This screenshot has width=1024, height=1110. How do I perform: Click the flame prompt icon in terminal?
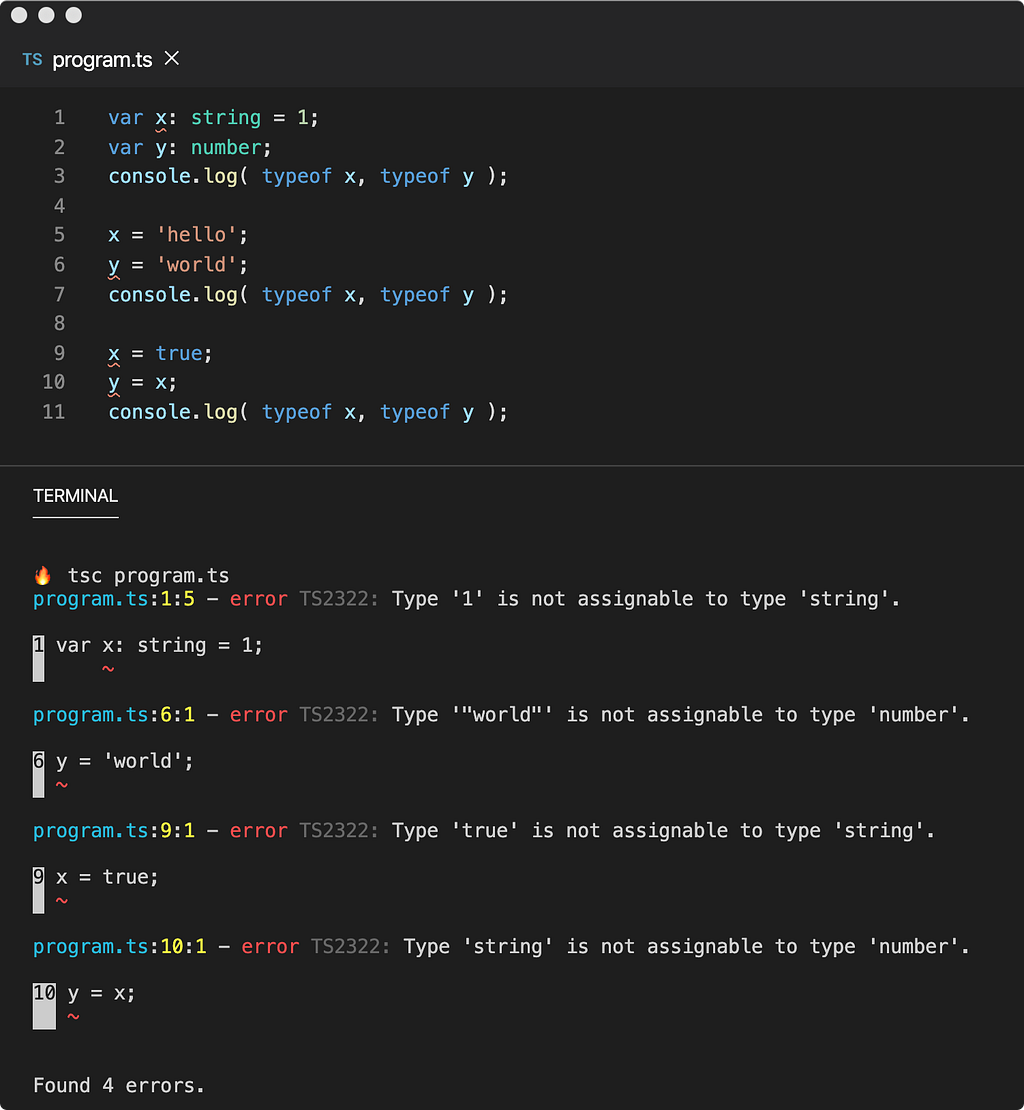(x=42, y=576)
